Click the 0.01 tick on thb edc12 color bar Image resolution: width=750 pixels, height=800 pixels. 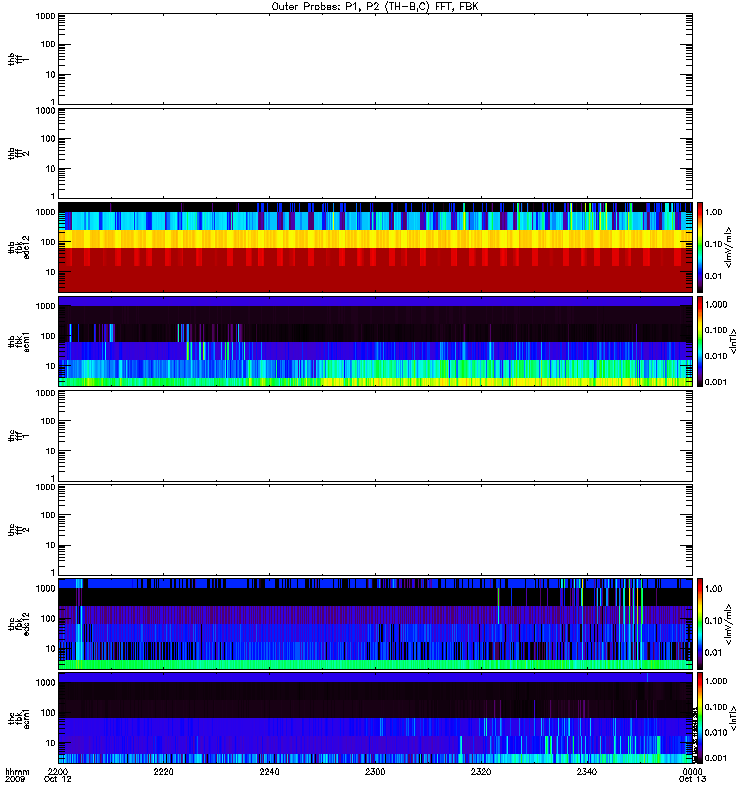713,276
